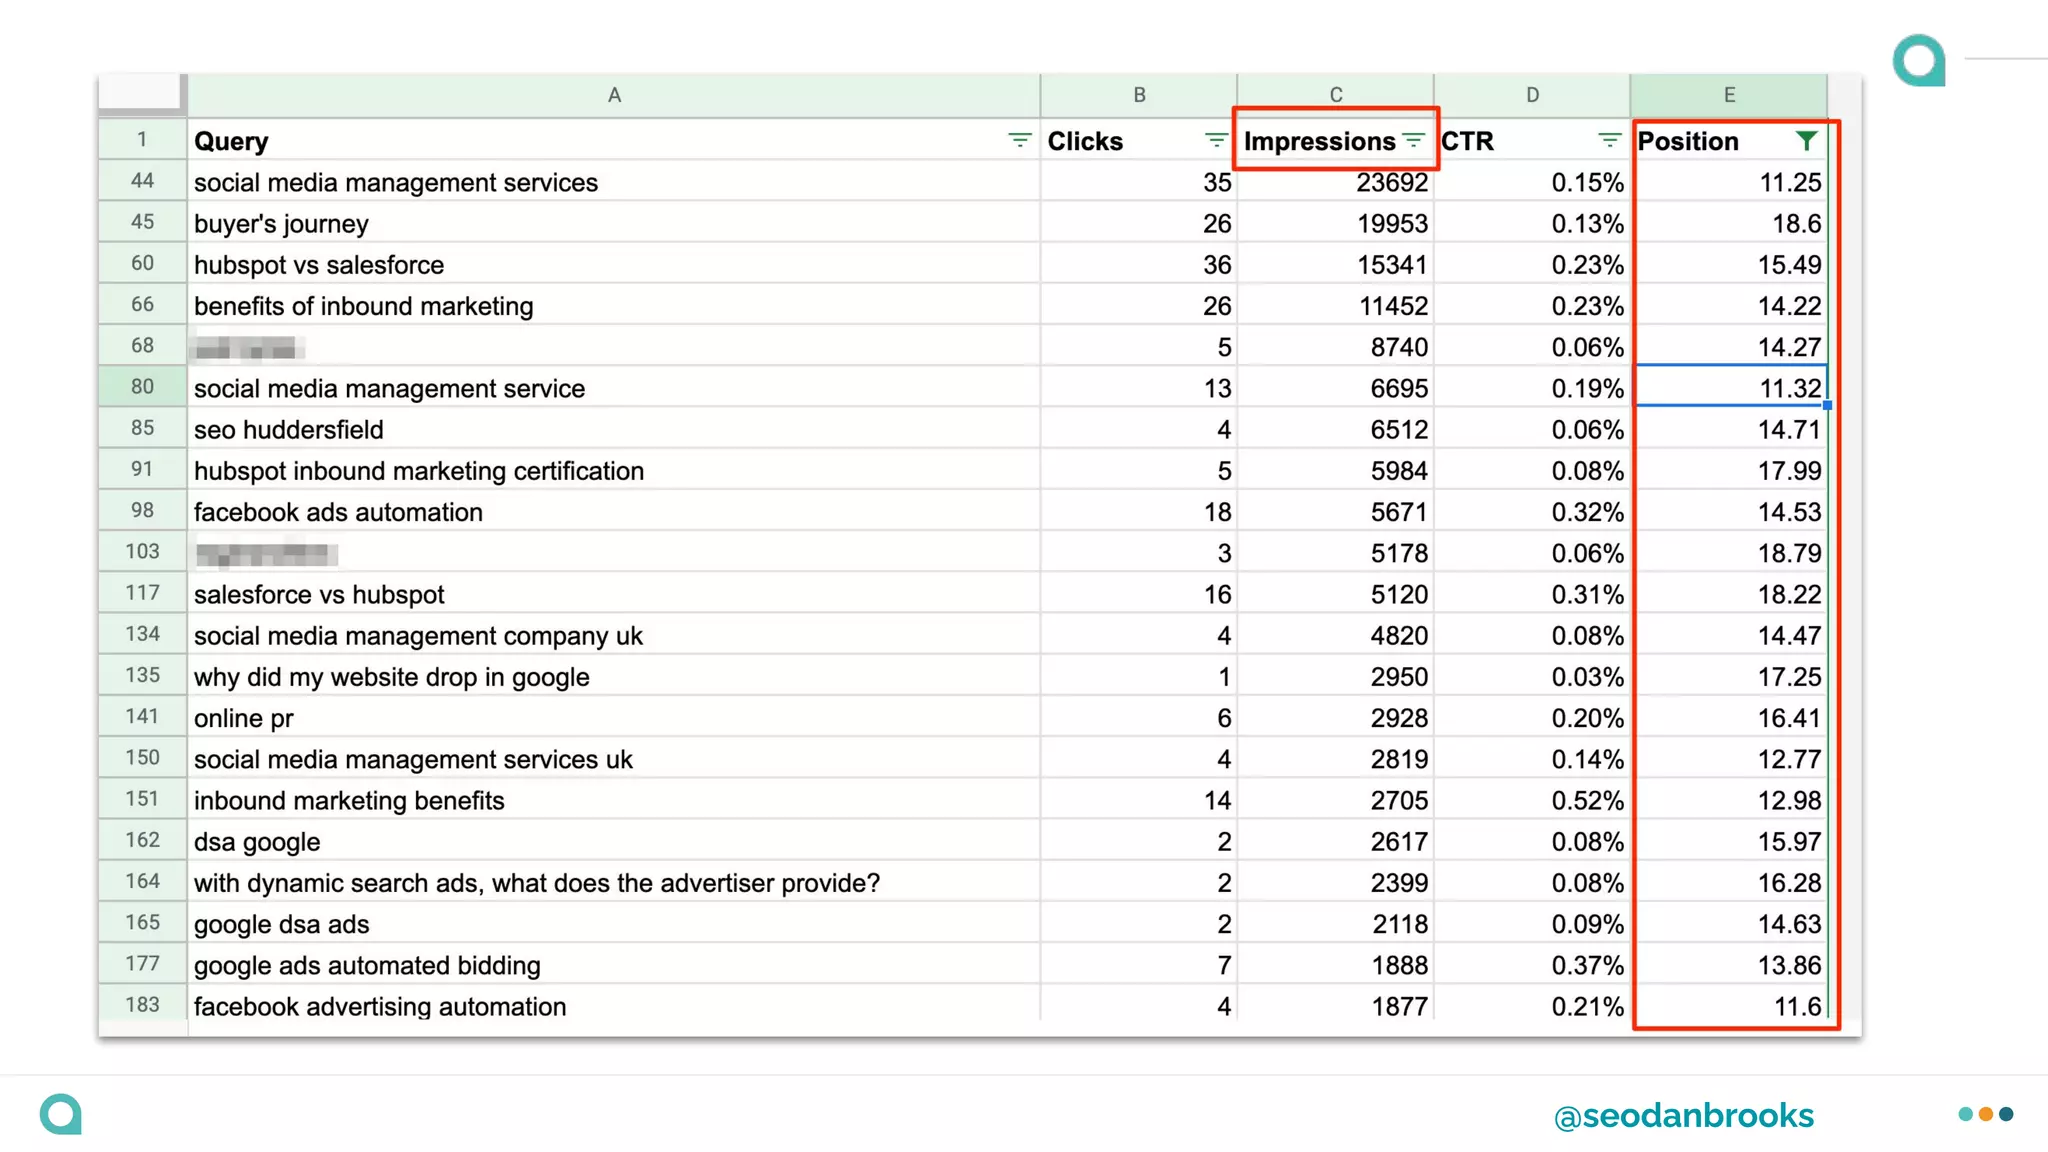Select column D header

click(x=1532, y=95)
